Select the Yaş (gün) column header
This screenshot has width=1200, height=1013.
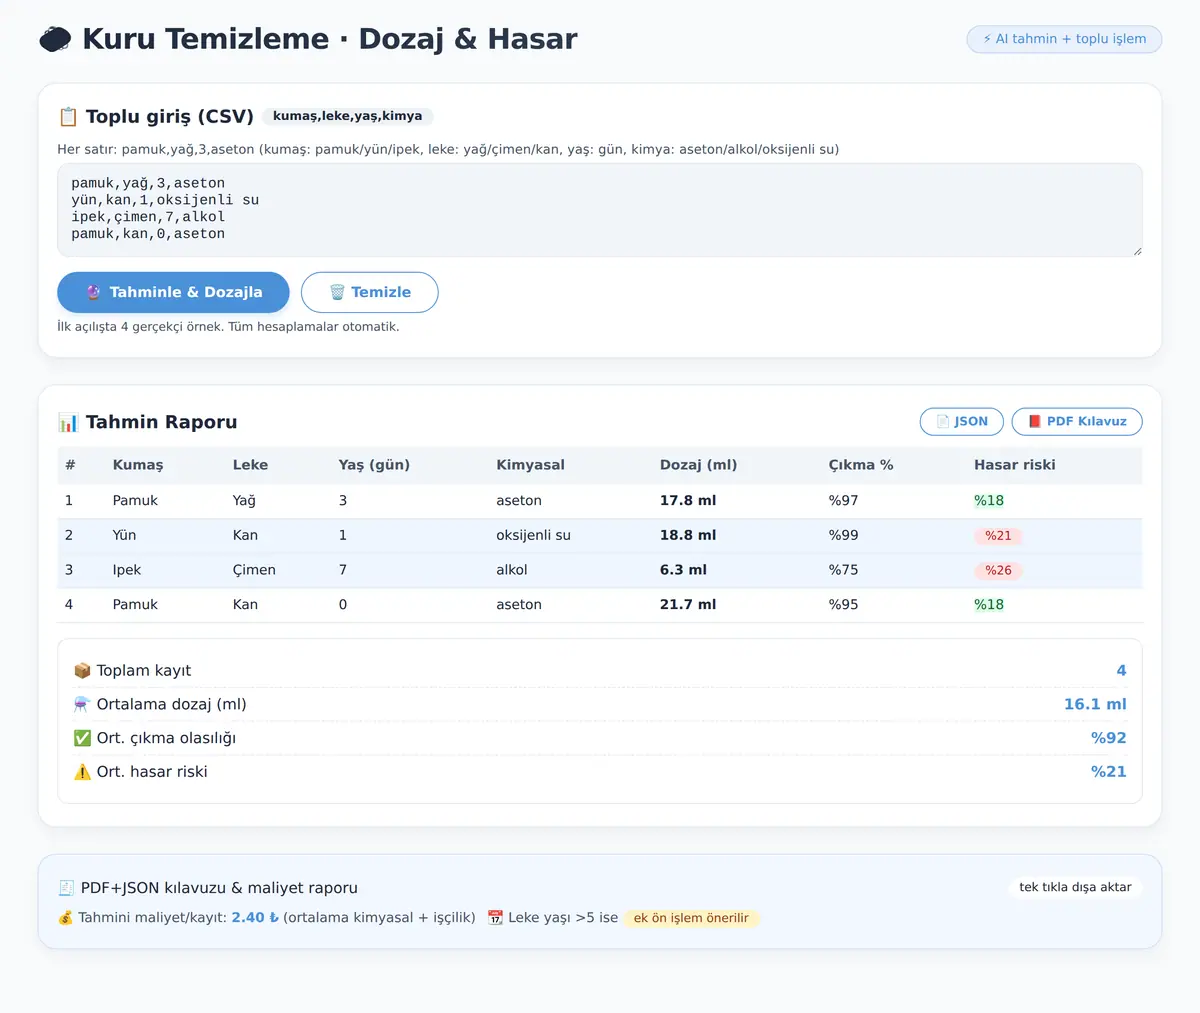point(374,465)
